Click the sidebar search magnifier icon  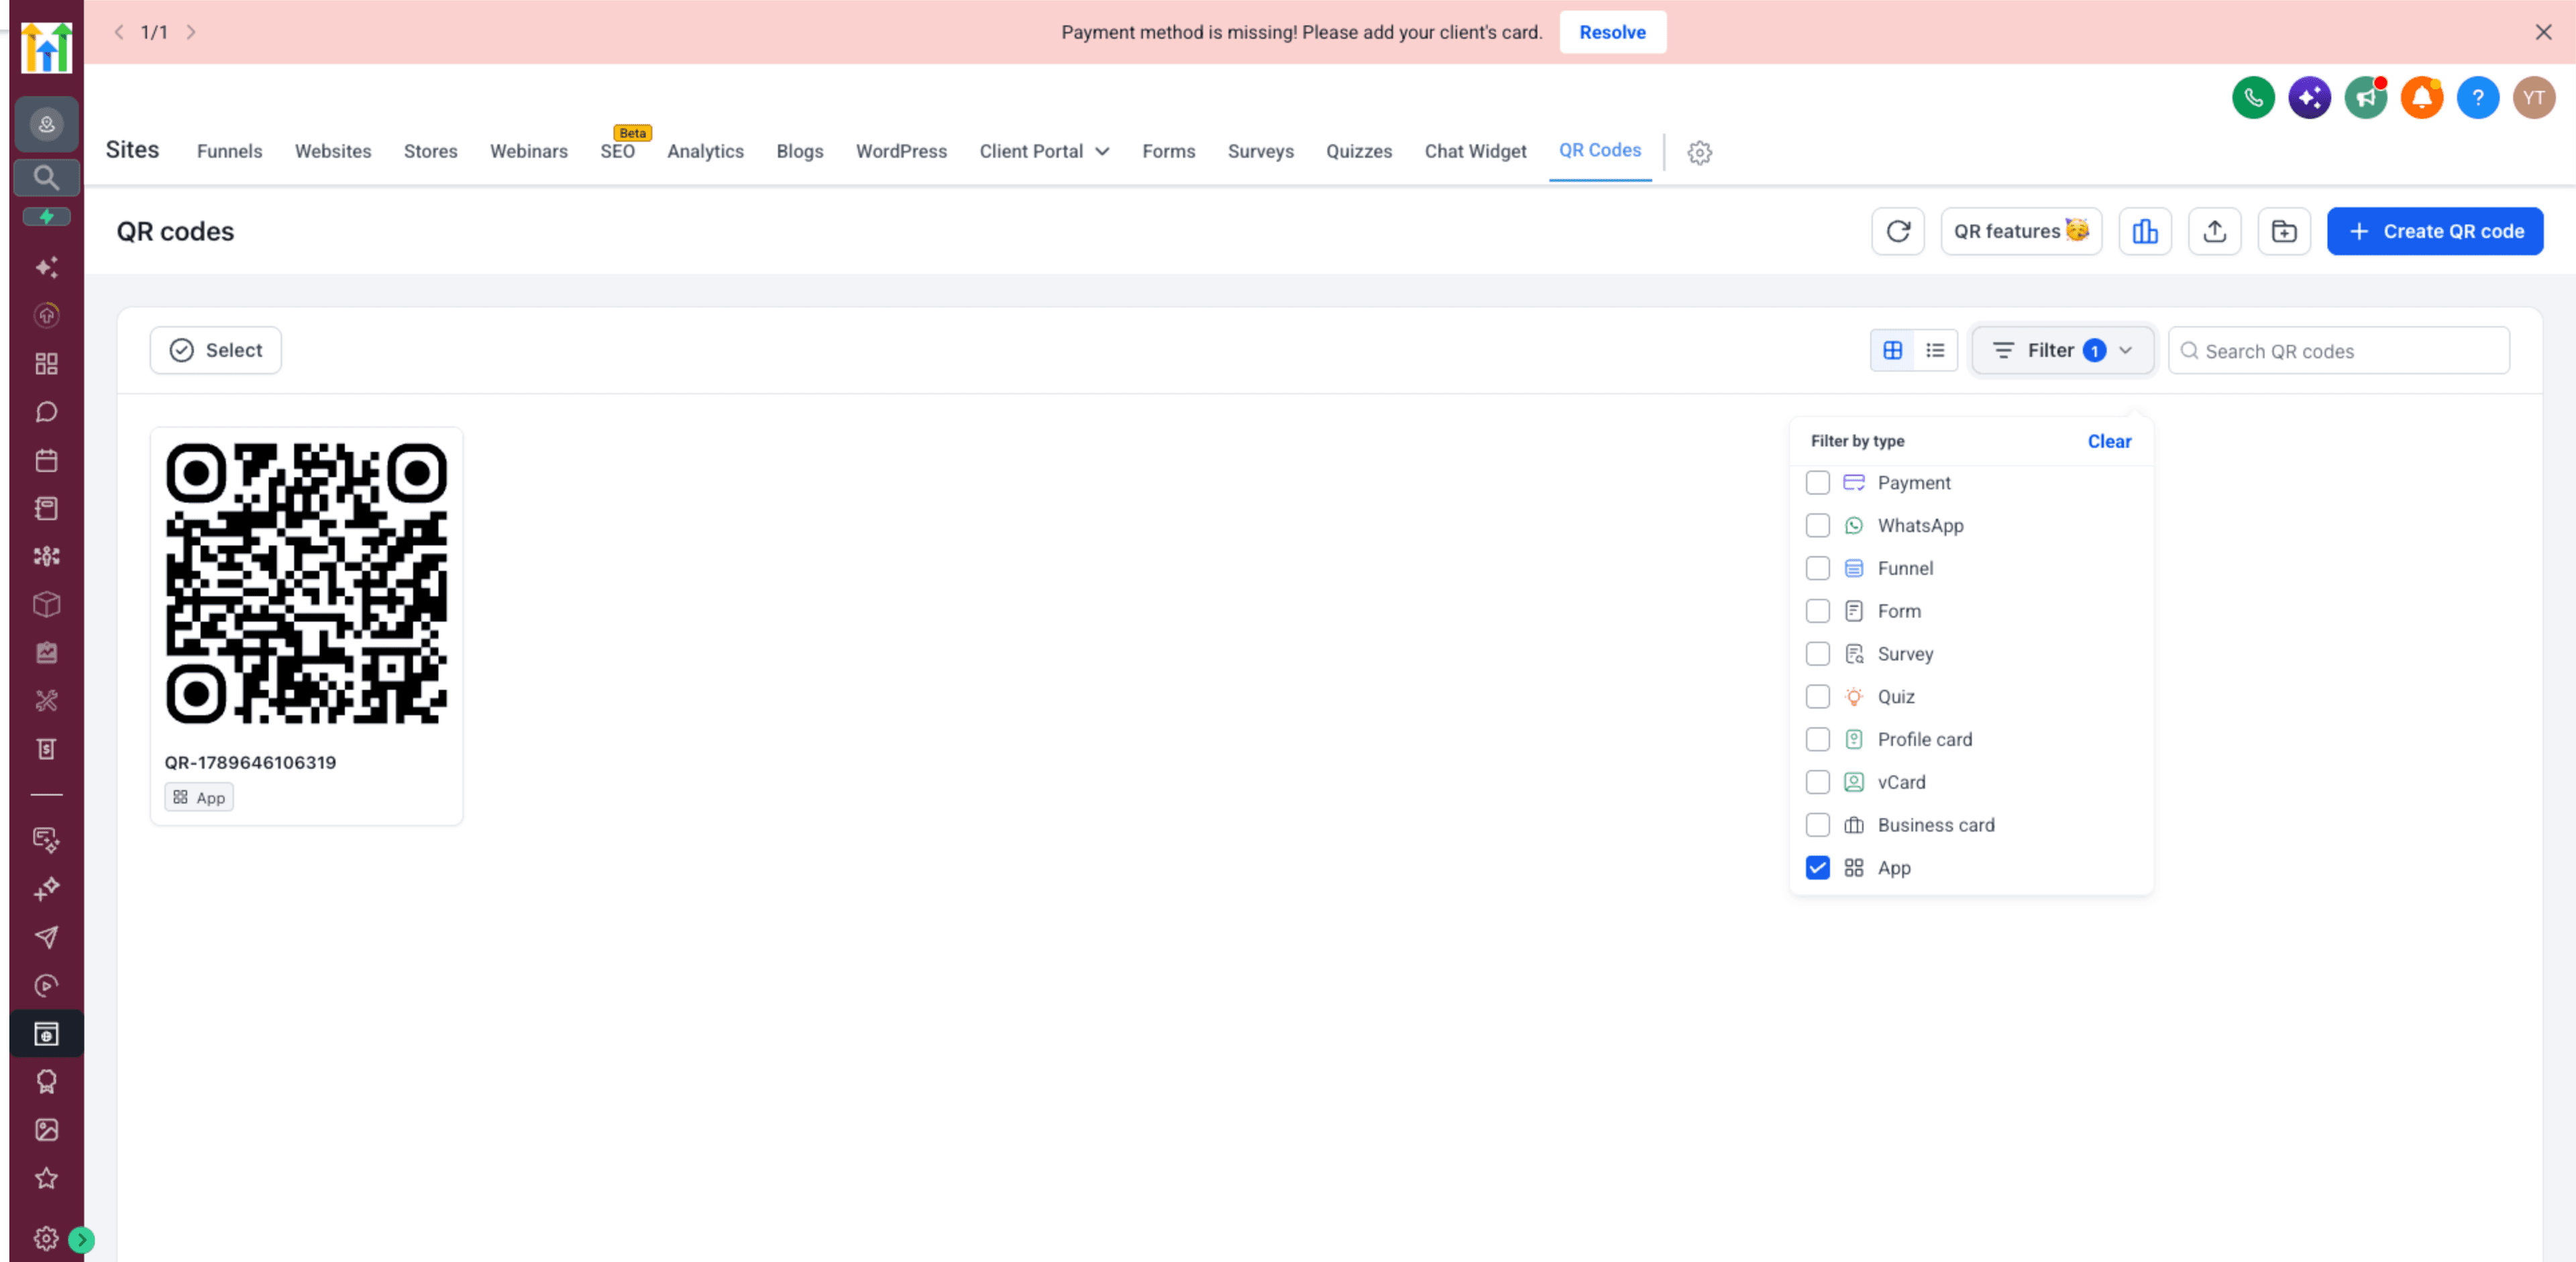point(46,177)
